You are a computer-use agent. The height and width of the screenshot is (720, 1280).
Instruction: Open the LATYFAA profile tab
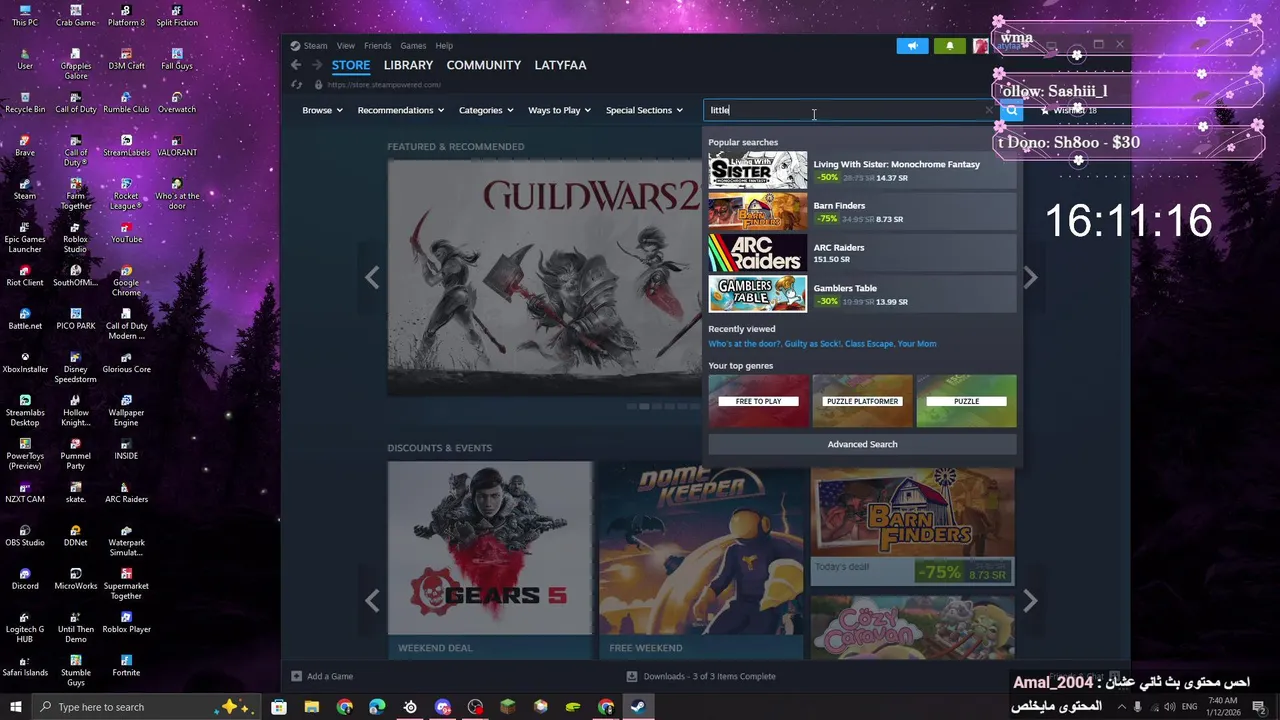pyautogui.click(x=560, y=65)
